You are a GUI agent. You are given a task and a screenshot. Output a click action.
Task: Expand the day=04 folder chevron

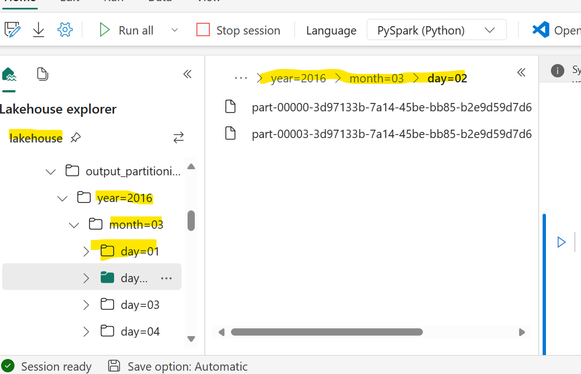coord(86,331)
